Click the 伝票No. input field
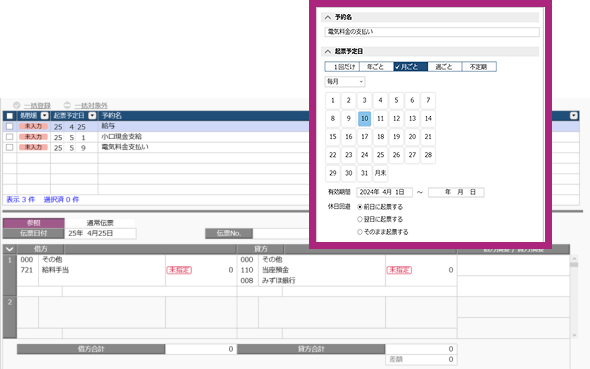Screen dimensions: 590x369 pos(281,234)
